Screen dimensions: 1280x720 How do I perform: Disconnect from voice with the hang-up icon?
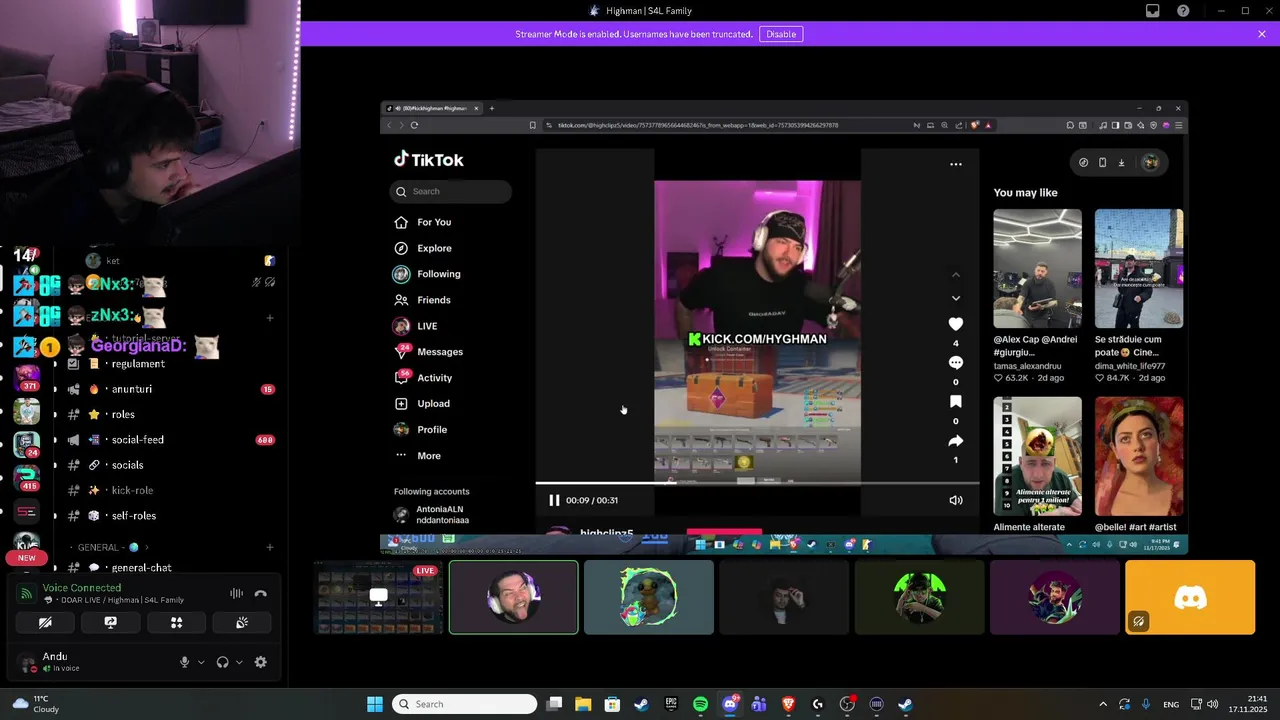(261, 593)
